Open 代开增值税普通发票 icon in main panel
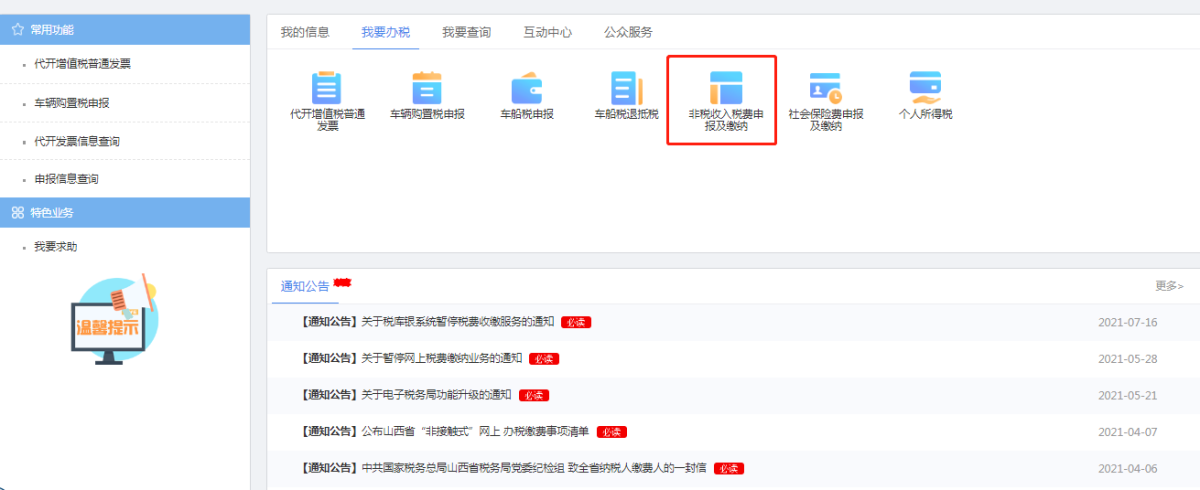 pos(327,89)
